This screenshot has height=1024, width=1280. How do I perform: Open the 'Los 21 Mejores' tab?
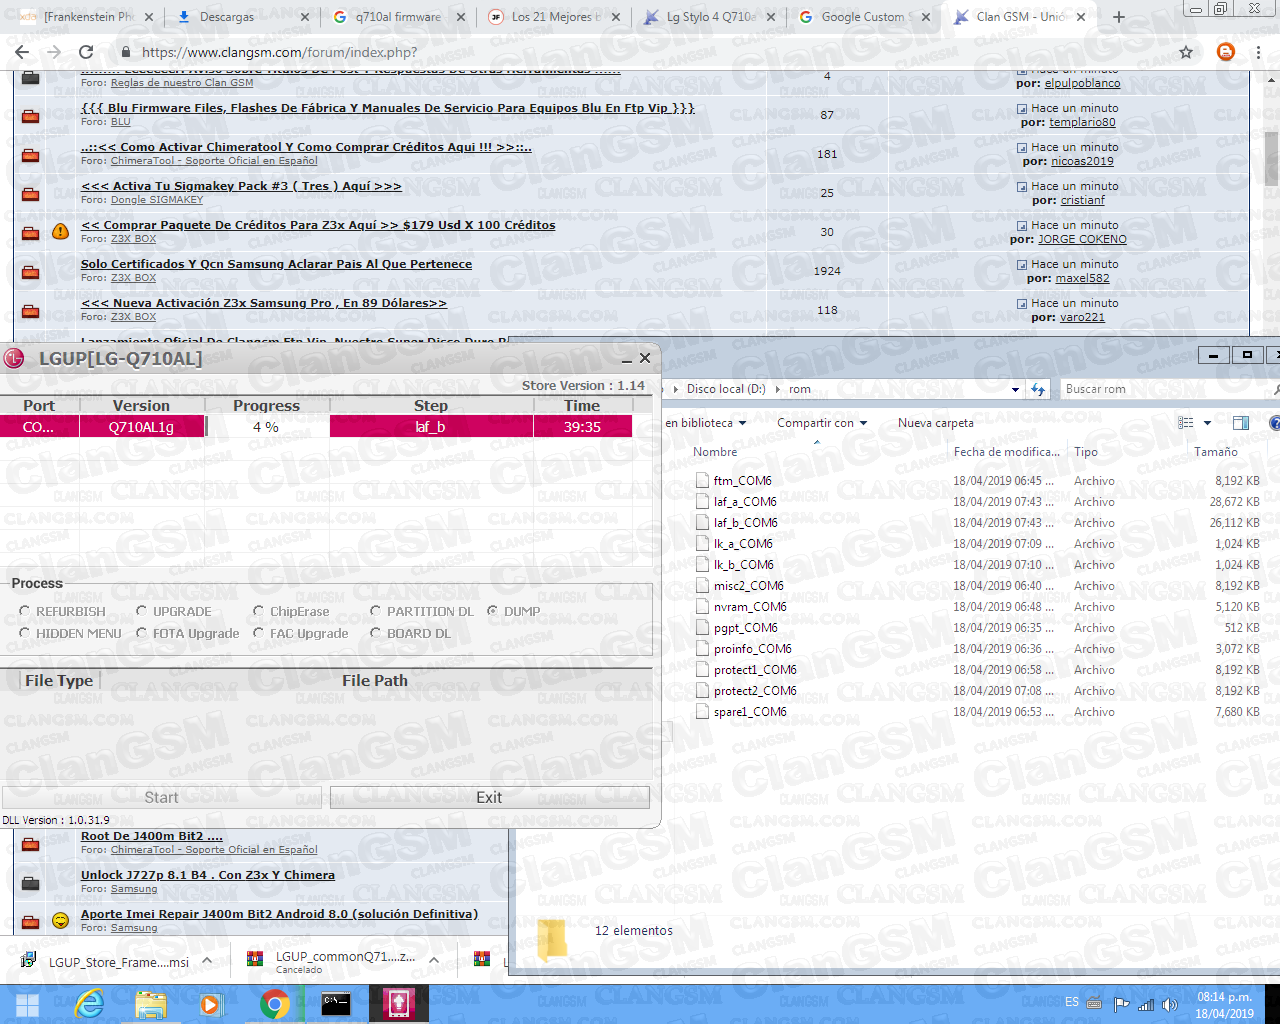(x=554, y=17)
